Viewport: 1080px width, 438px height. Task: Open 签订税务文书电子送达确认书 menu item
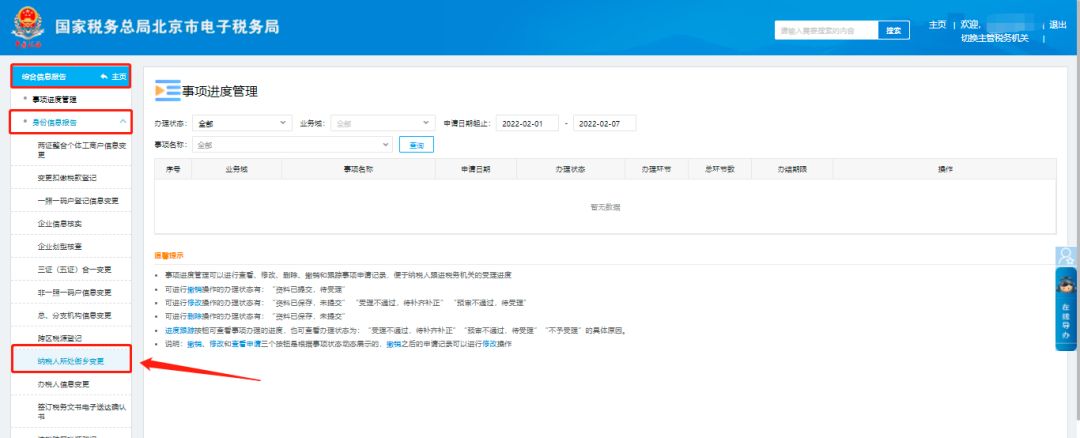(x=81, y=412)
